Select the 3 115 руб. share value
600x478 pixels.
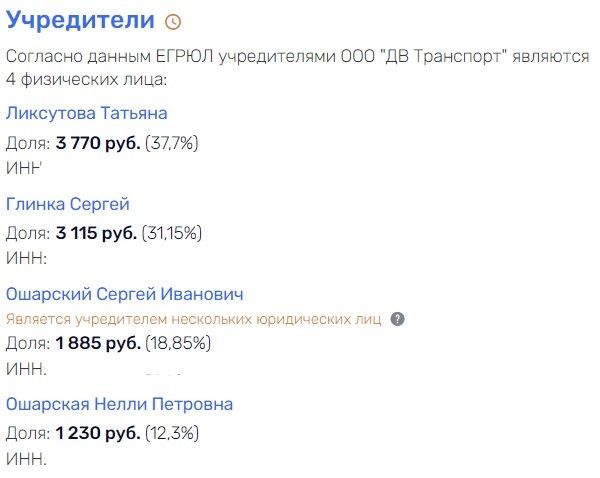click(x=96, y=233)
